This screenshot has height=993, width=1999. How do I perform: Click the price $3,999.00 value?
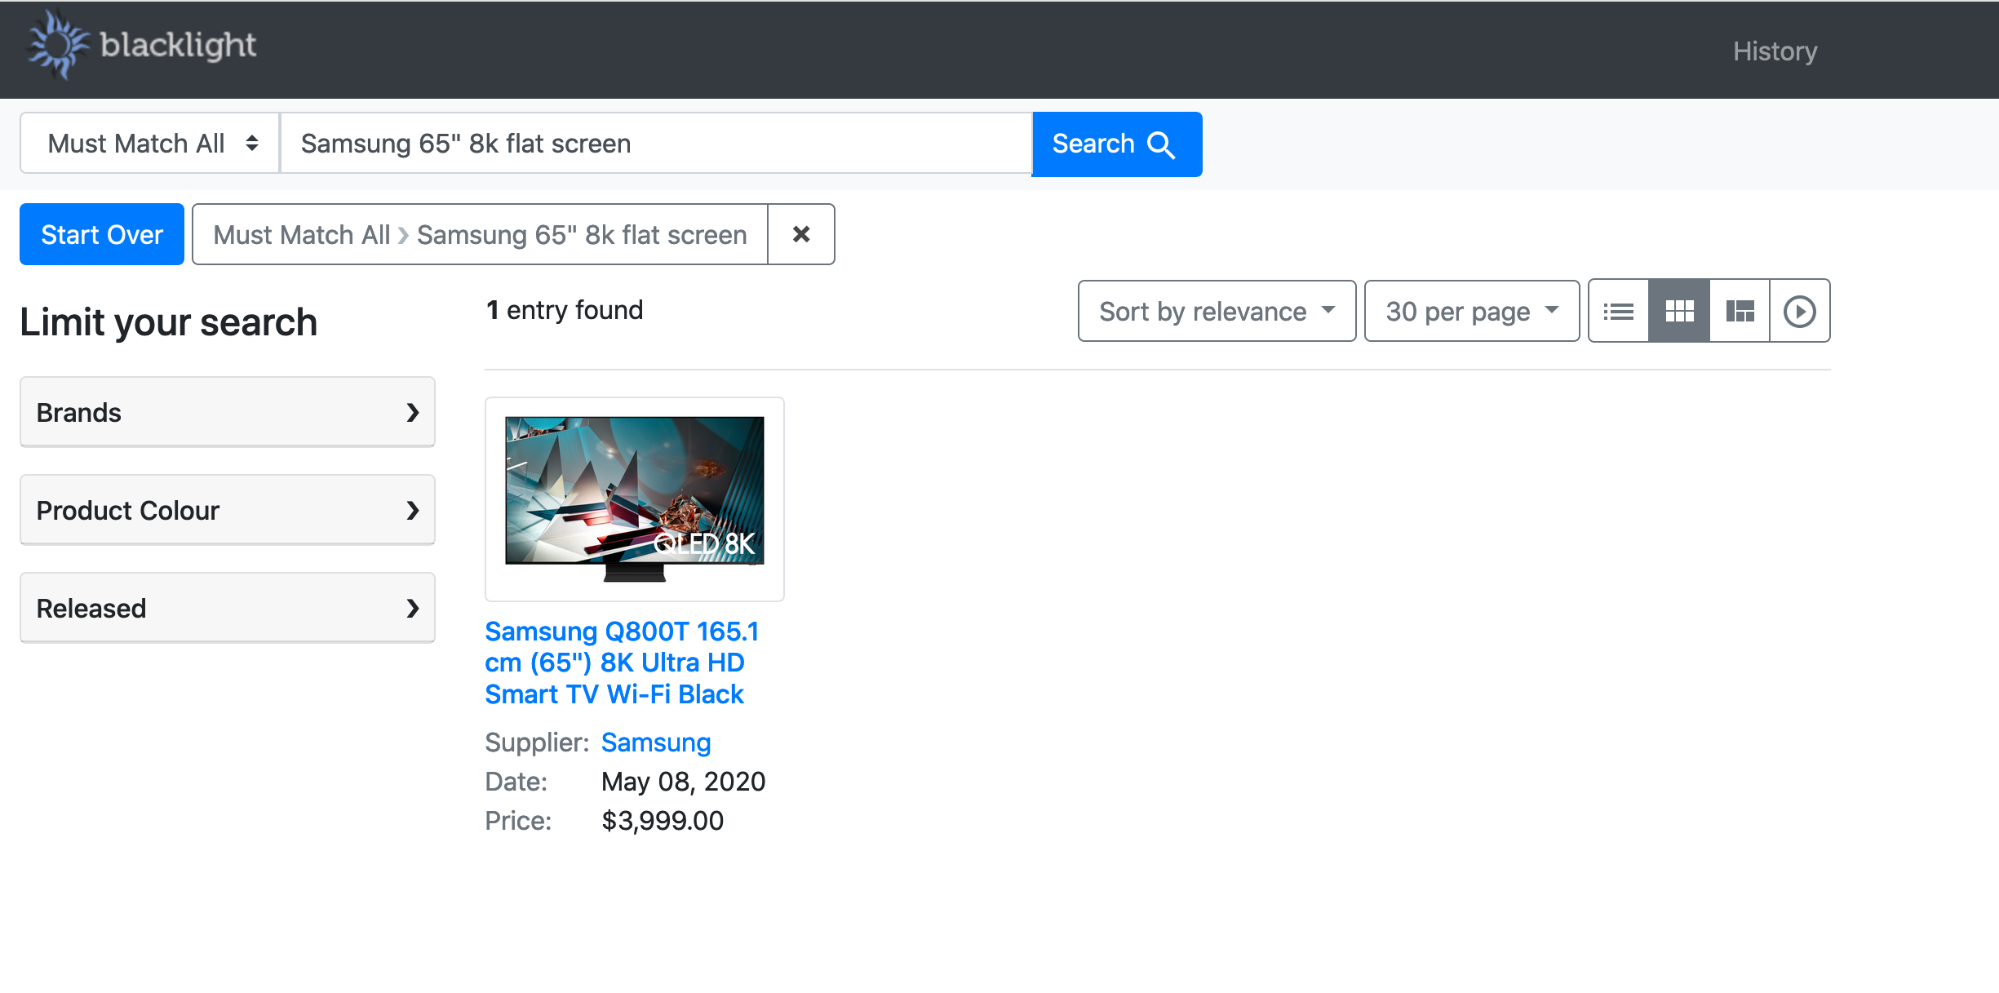tap(662, 821)
